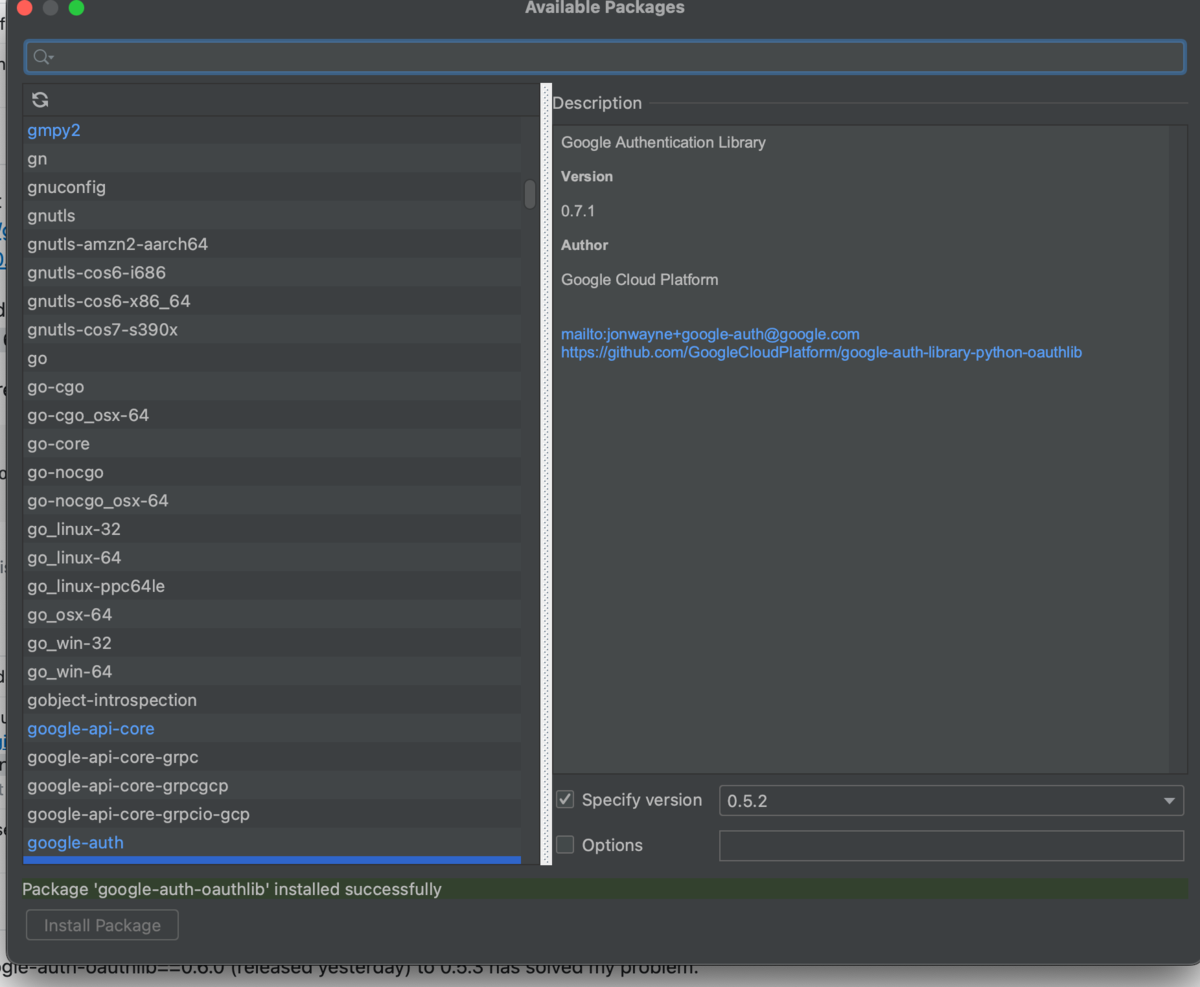Viewport: 1200px width, 987px height.
Task: Click the green zoom window button
Action: (x=76, y=8)
